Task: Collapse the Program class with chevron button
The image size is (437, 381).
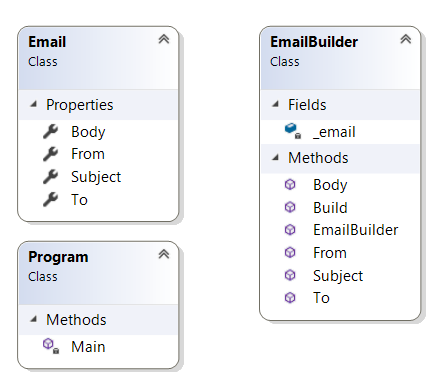Action: [164, 254]
